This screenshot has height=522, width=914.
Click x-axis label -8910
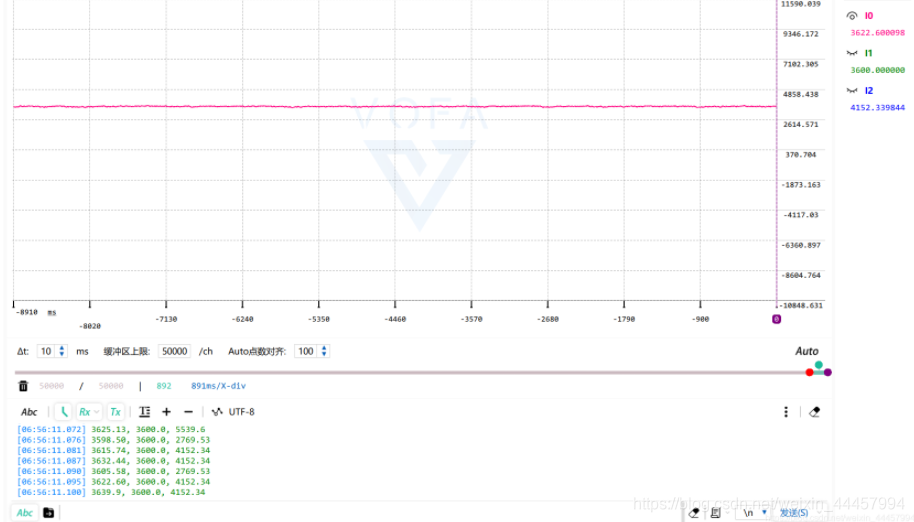pyautogui.click(x=27, y=312)
